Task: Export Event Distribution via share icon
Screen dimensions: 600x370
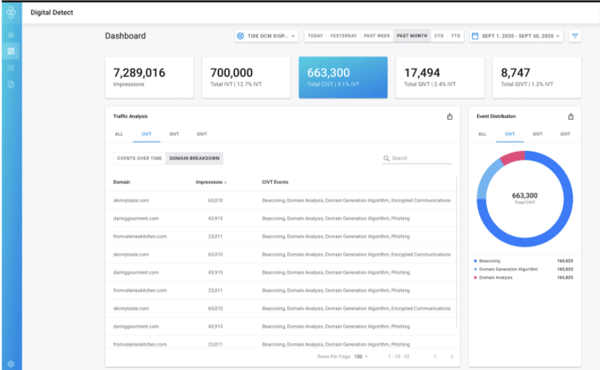Action: point(571,117)
